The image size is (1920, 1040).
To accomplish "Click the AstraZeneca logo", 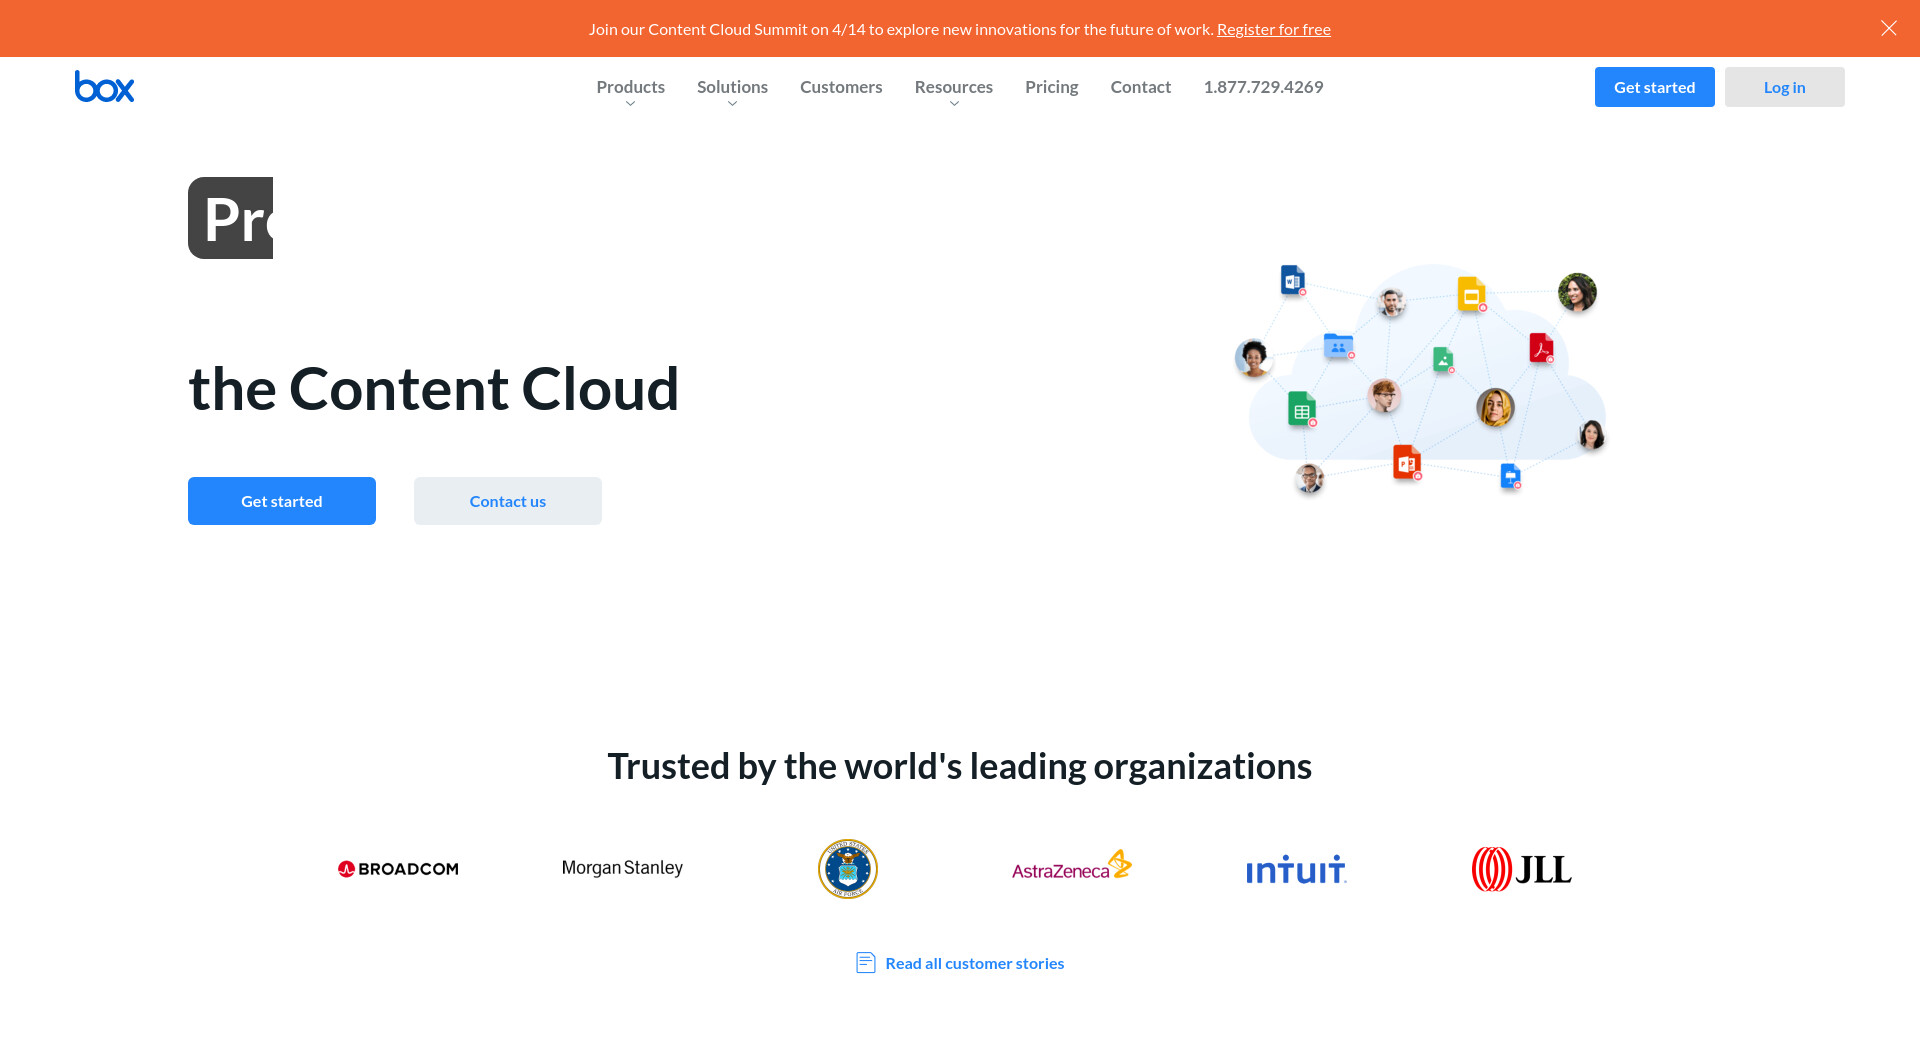I will click(1071, 868).
